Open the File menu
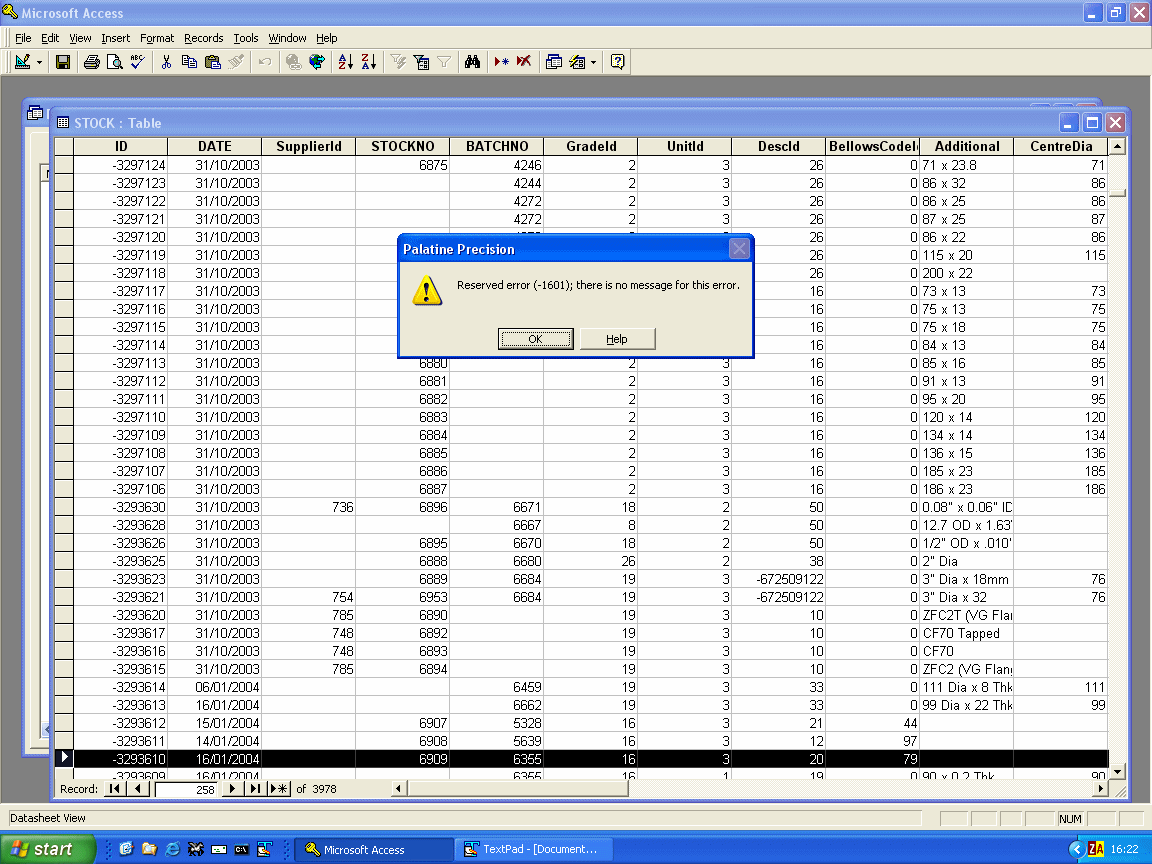The width and height of the screenshot is (1152, 864). 24,38
